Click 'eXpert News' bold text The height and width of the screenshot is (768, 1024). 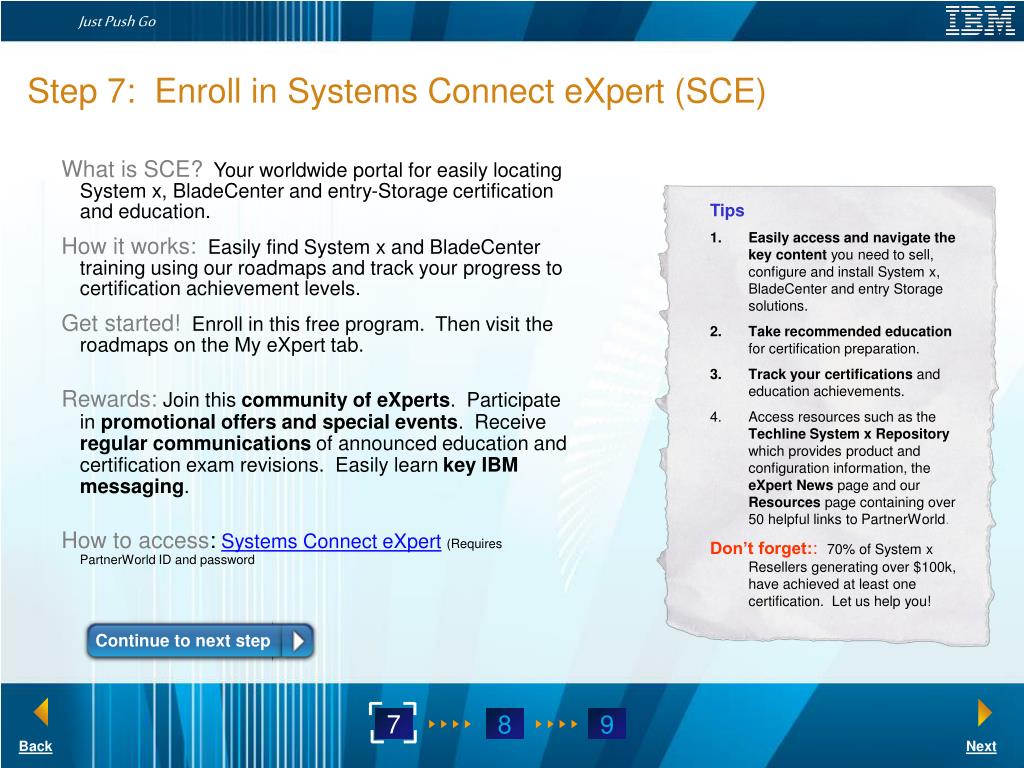790,485
